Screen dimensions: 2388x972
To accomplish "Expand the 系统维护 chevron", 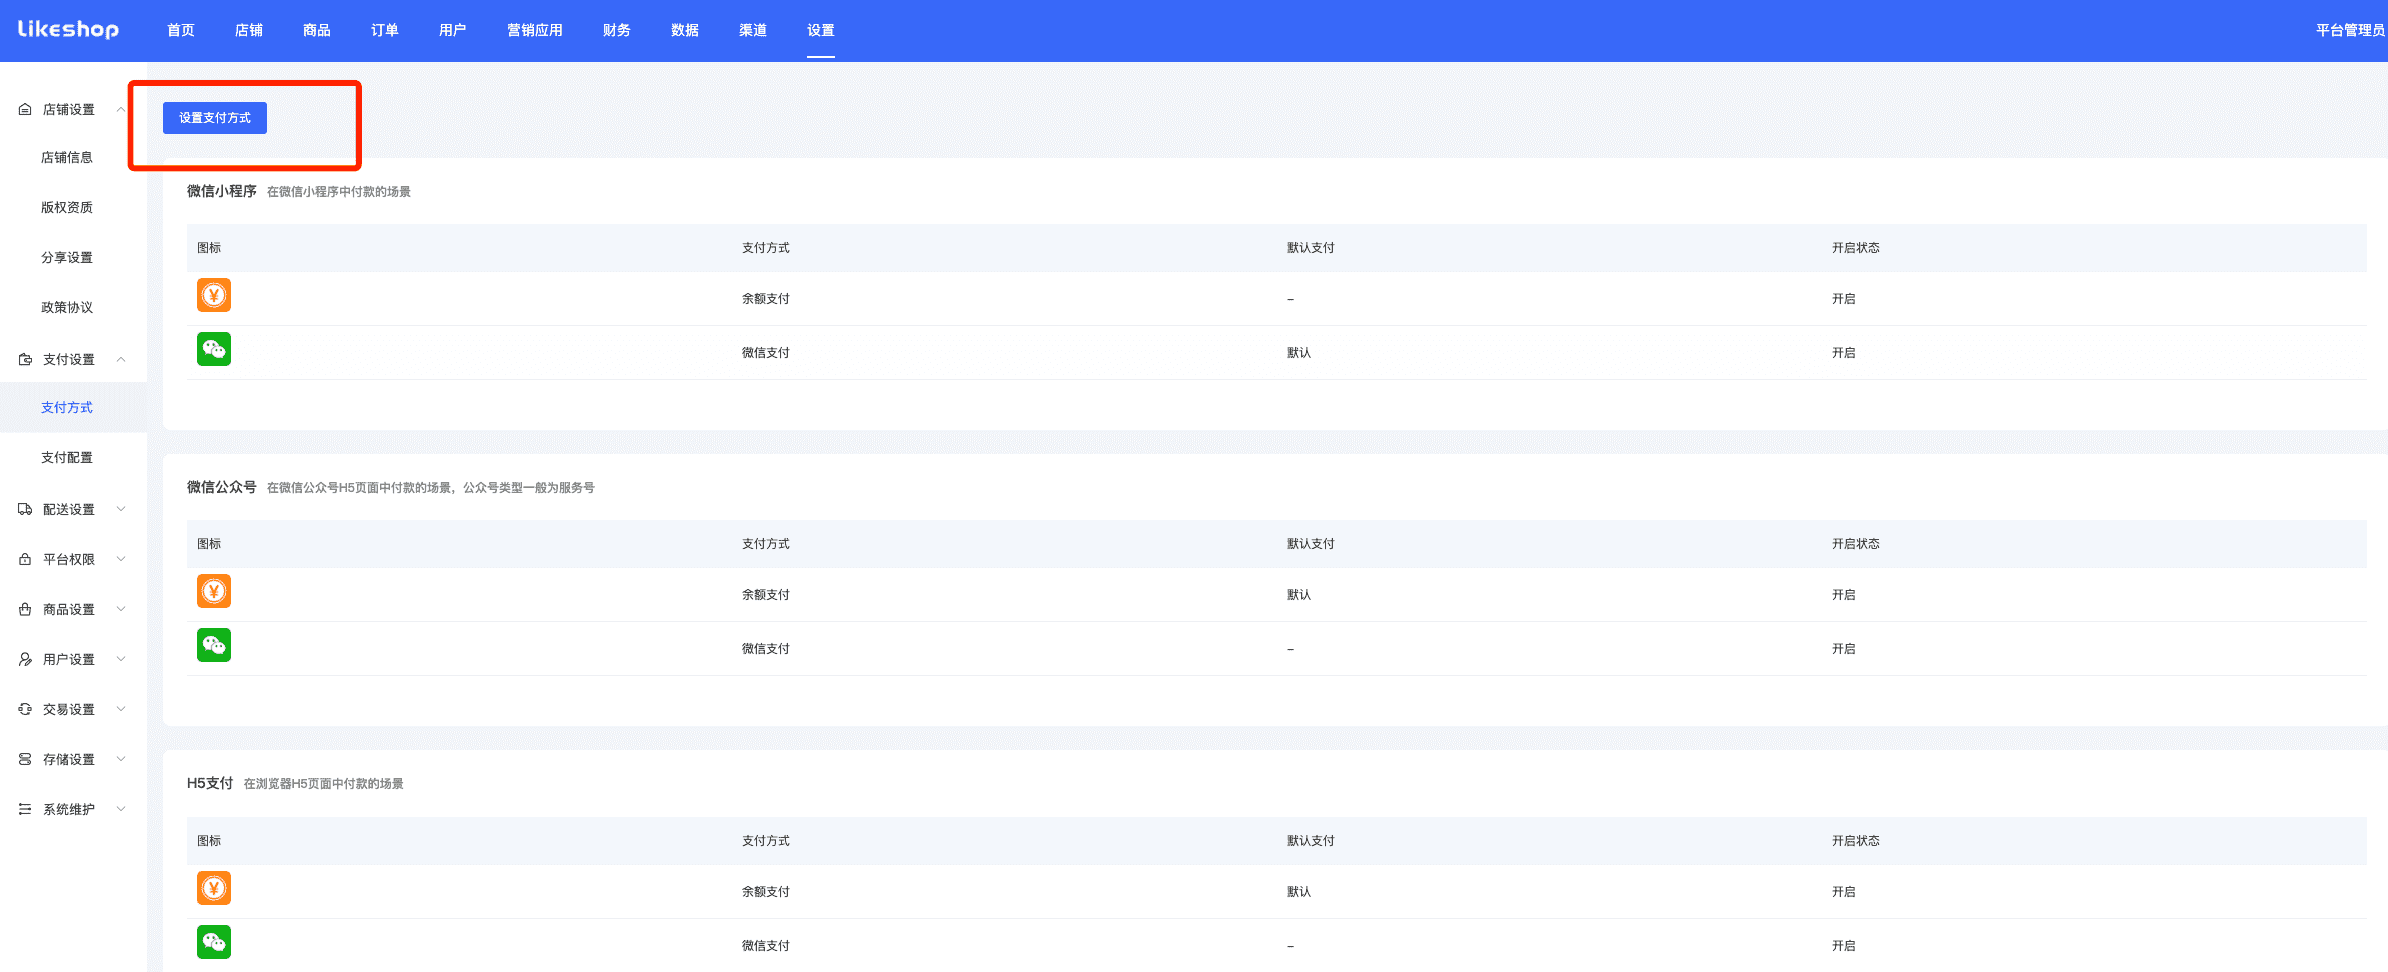I will (121, 809).
